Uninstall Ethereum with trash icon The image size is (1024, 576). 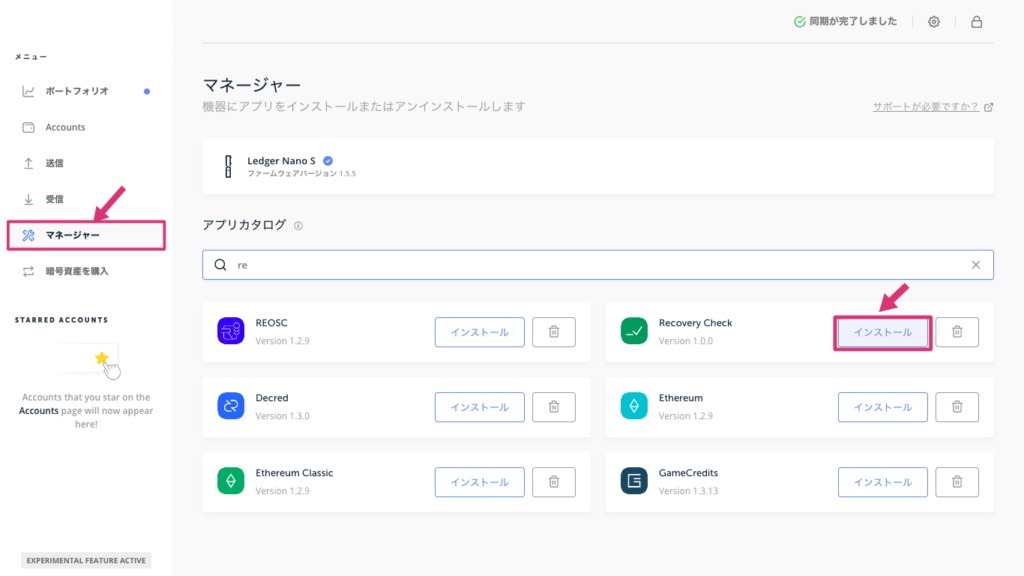pos(957,407)
